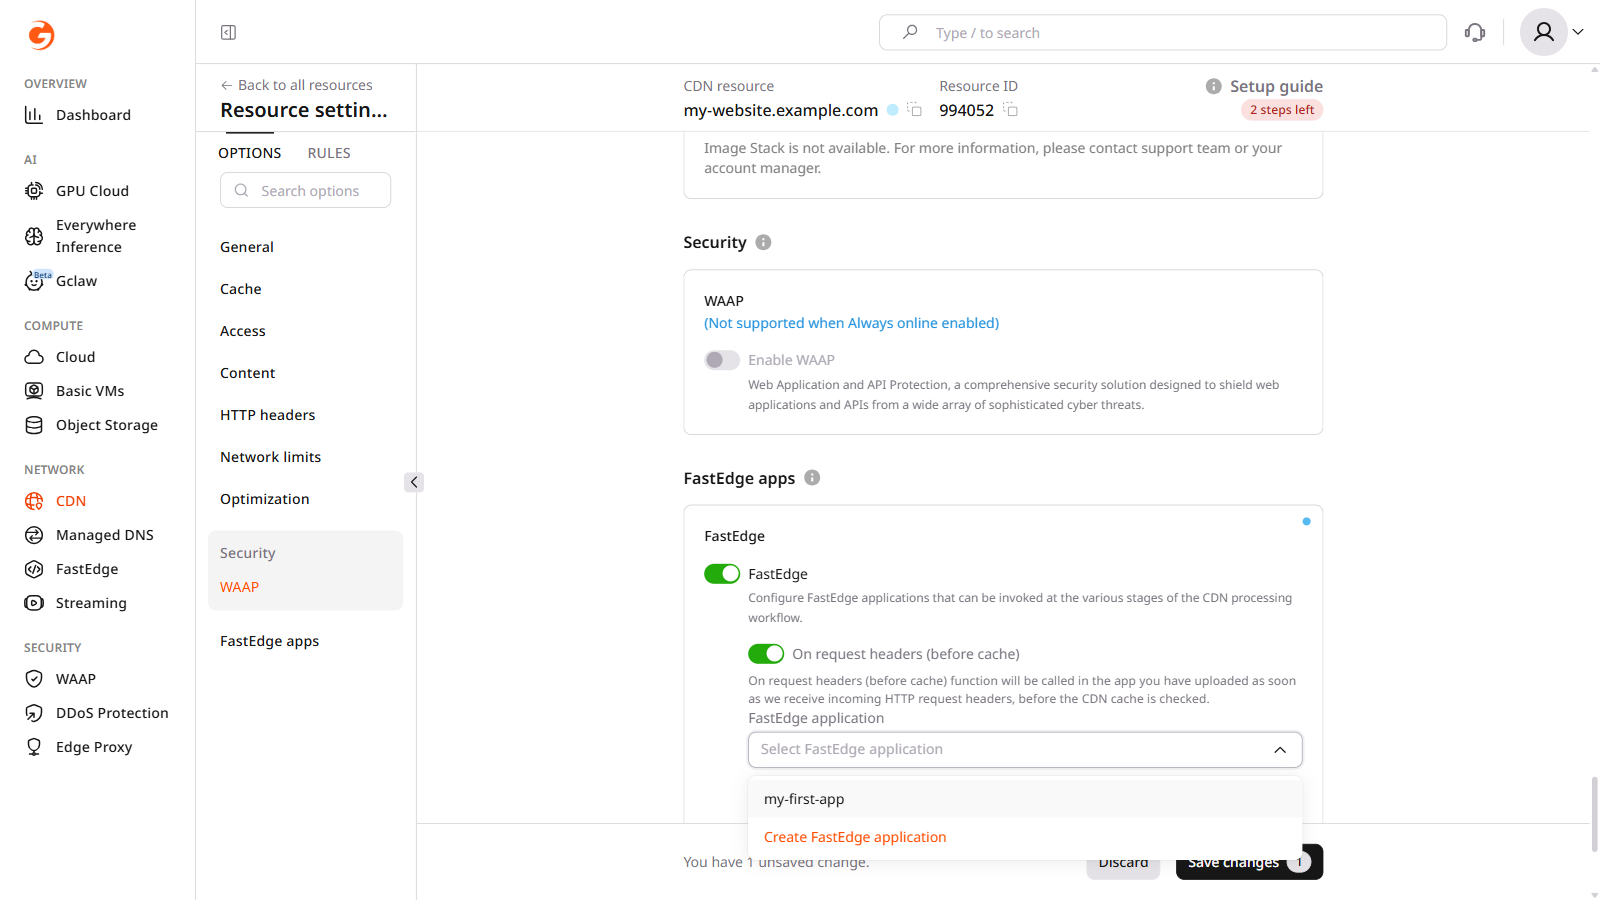The width and height of the screenshot is (1600, 900).
Task: Open the Setup guide
Action: tap(1276, 86)
